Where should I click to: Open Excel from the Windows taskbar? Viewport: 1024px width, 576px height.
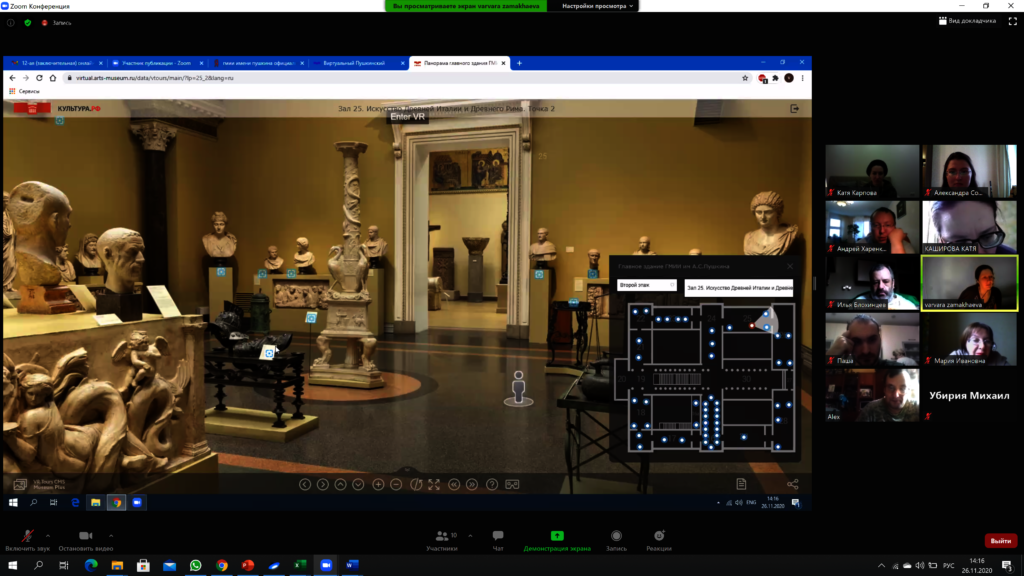pyautogui.click(x=300, y=565)
